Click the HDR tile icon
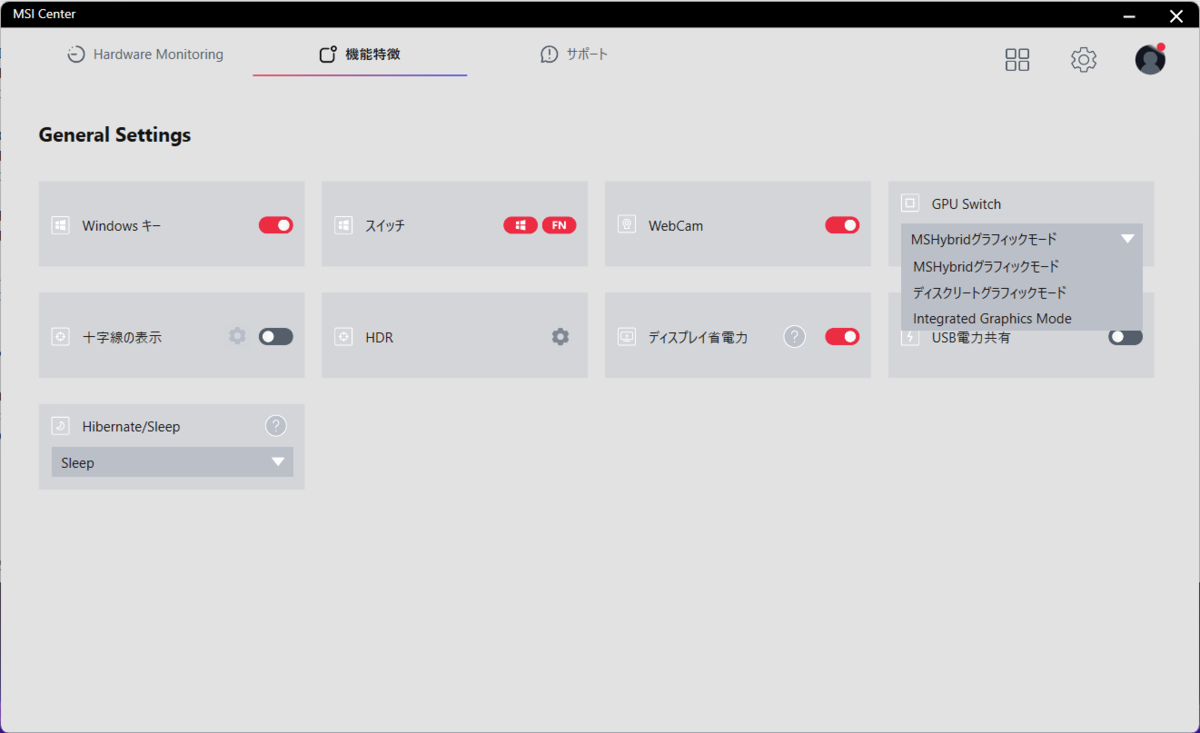 click(343, 337)
